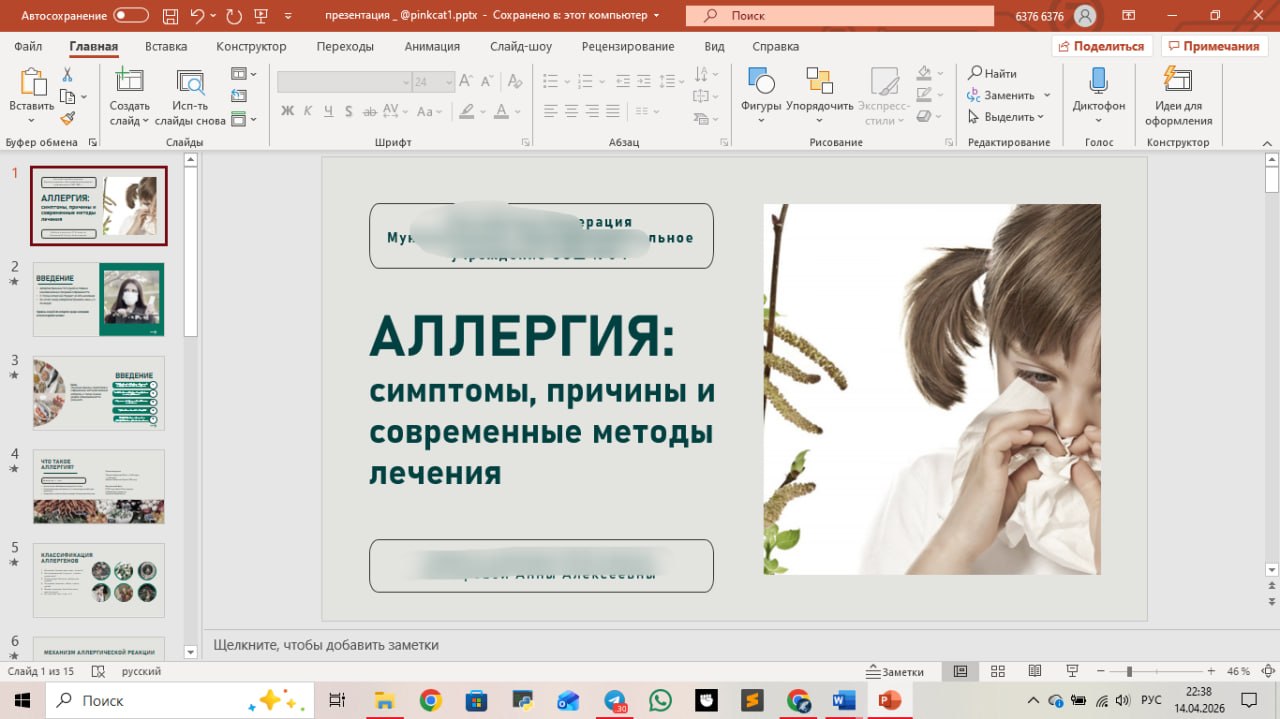Select the Format Painter brush icon
The image size is (1280, 719).
click(68, 118)
